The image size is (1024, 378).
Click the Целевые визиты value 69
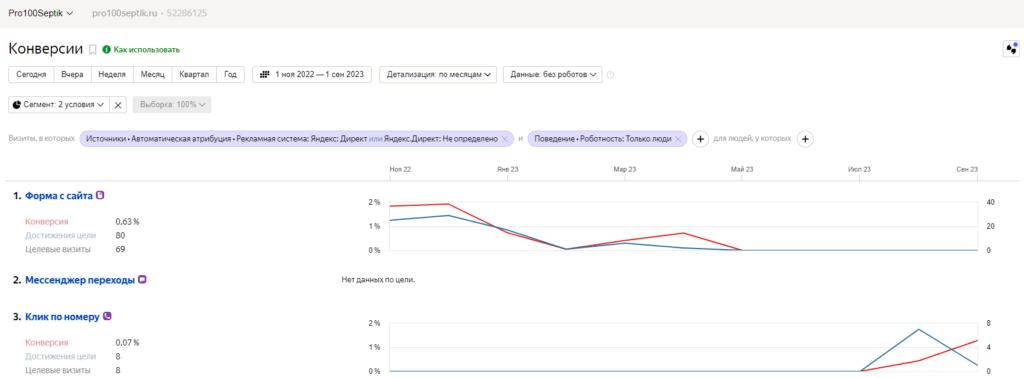[120, 249]
